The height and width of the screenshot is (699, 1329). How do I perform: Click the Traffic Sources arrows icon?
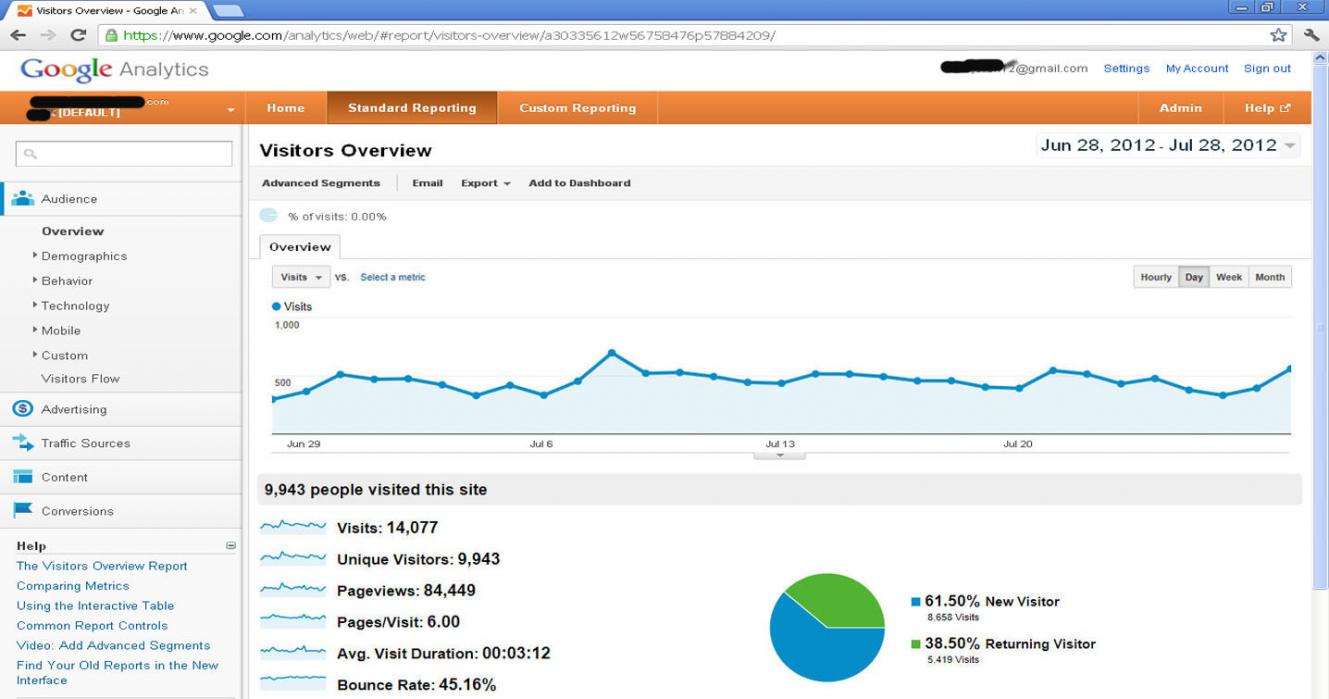pyautogui.click(x=22, y=442)
